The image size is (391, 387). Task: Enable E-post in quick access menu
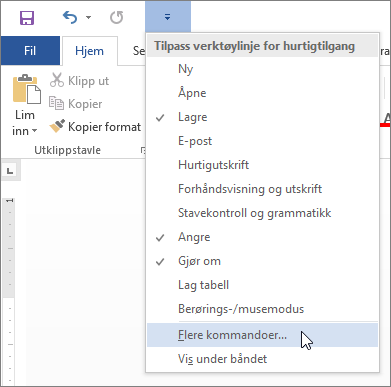pyautogui.click(x=262, y=141)
